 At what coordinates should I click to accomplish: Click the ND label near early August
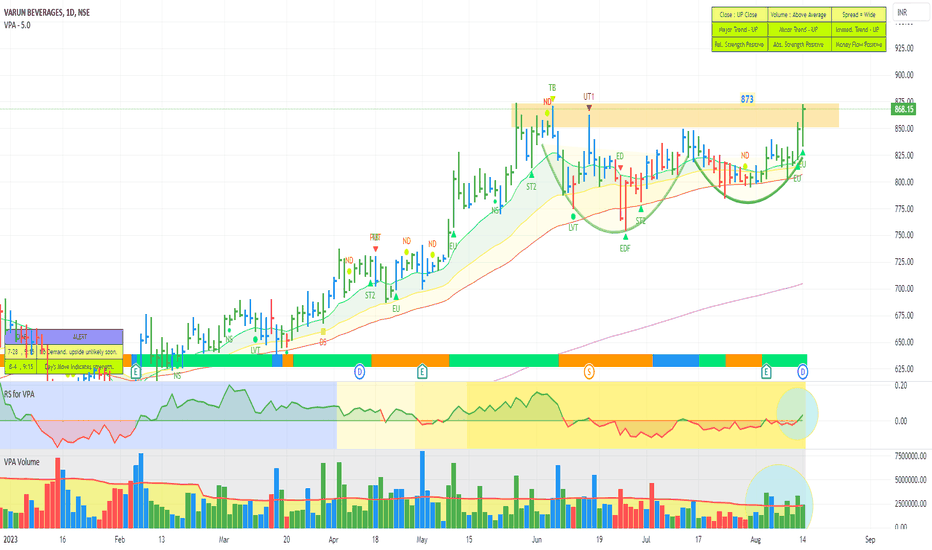745,156
